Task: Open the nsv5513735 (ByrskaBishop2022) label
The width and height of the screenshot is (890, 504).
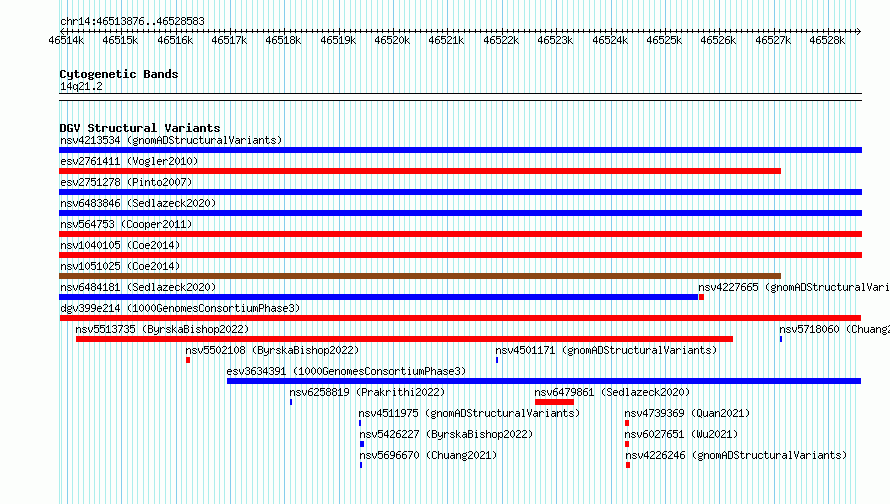Action: (162, 329)
